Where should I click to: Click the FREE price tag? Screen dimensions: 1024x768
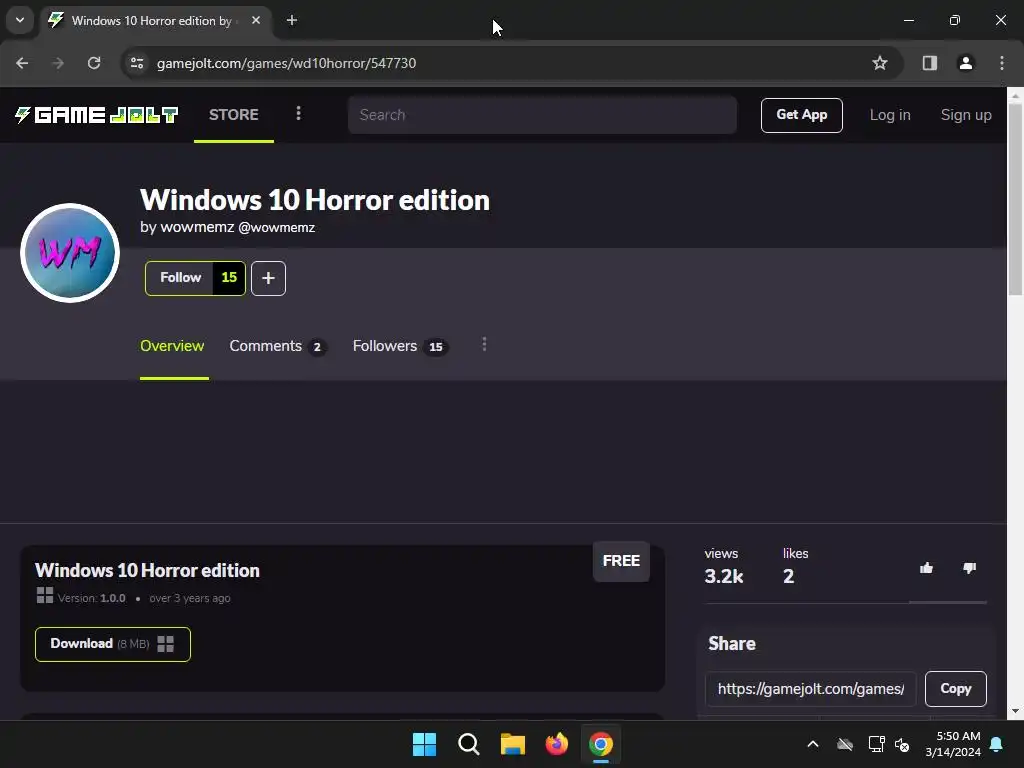point(621,561)
